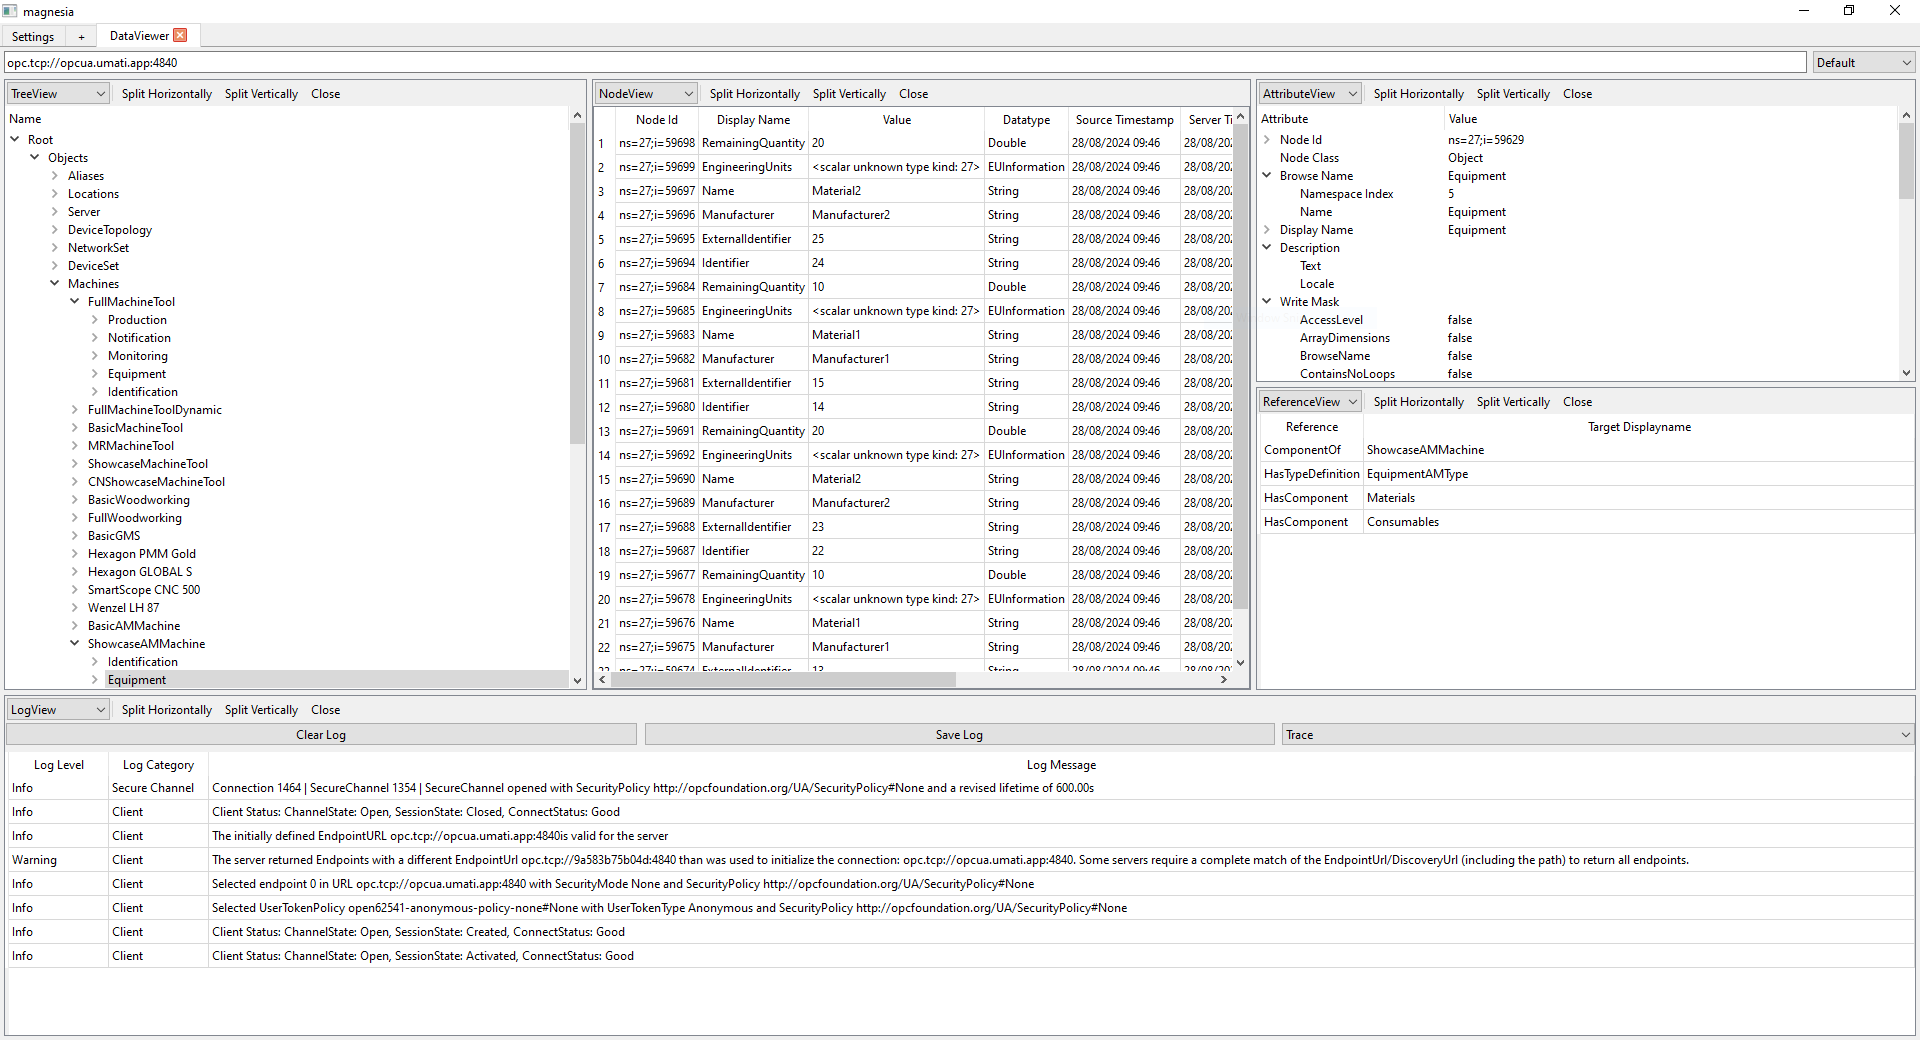Open the Trace log level dropdown
The width and height of the screenshot is (1920, 1040).
pyautogui.click(x=1597, y=735)
